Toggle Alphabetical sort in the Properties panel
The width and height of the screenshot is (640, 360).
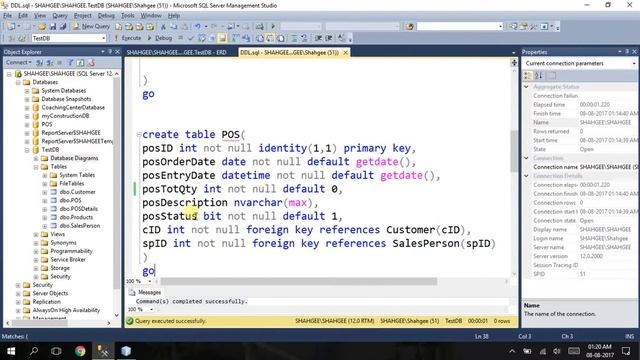pos(538,76)
